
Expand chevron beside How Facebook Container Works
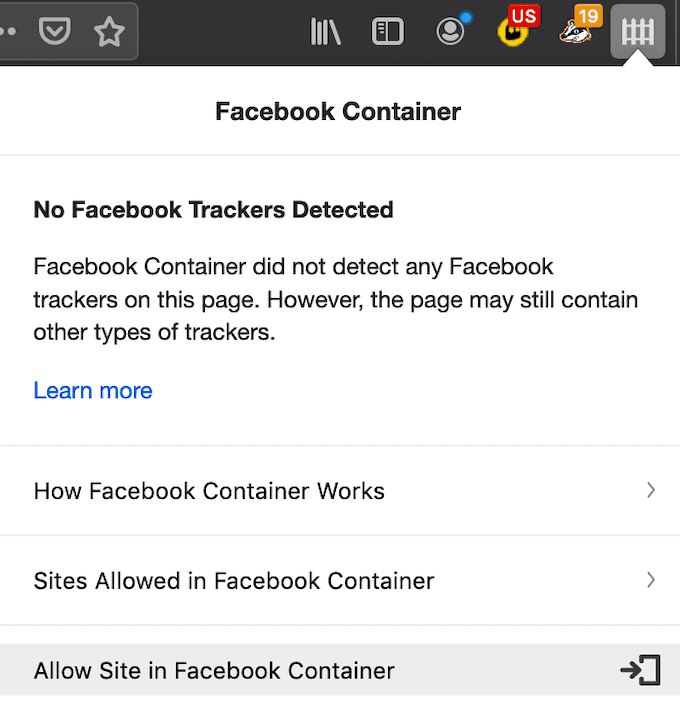coord(651,490)
